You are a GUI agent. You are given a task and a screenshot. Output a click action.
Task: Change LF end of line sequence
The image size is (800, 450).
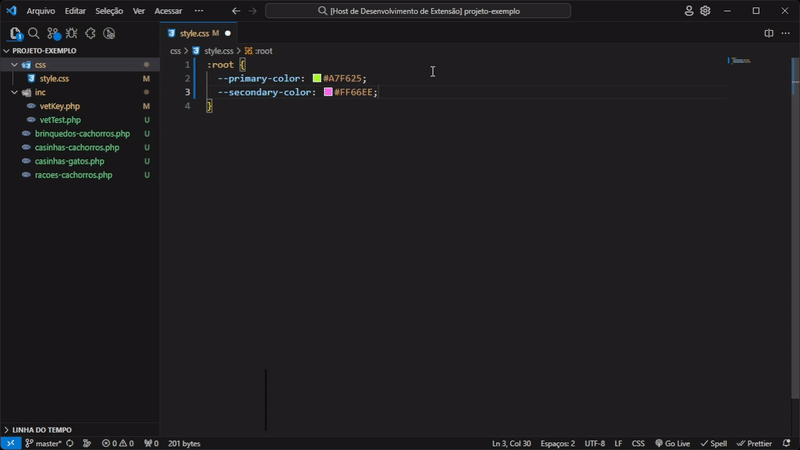point(618,443)
